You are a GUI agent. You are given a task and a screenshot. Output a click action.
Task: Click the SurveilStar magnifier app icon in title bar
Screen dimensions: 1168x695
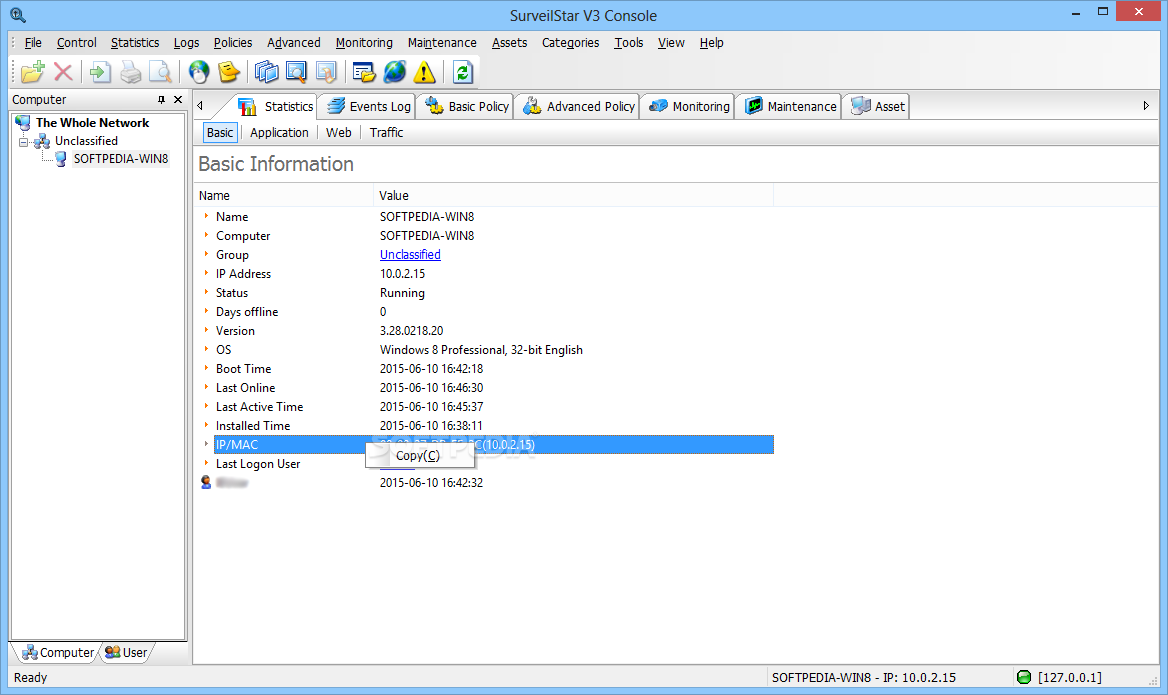click(x=18, y=15)
